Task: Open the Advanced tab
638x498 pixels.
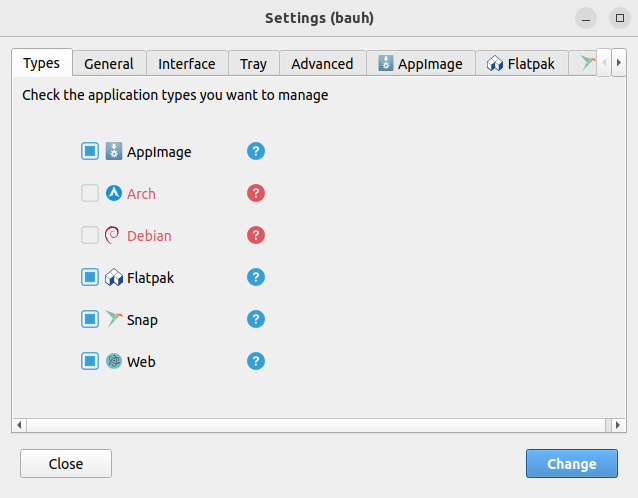Action: [x=322, y=64]
